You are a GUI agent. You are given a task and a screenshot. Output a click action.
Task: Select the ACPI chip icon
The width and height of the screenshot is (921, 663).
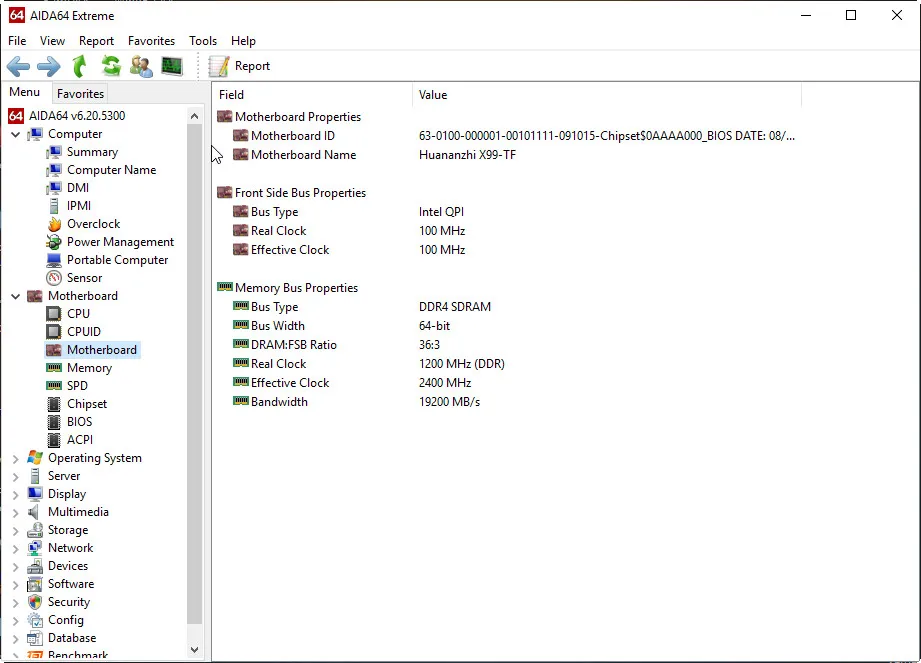[54, 440]
